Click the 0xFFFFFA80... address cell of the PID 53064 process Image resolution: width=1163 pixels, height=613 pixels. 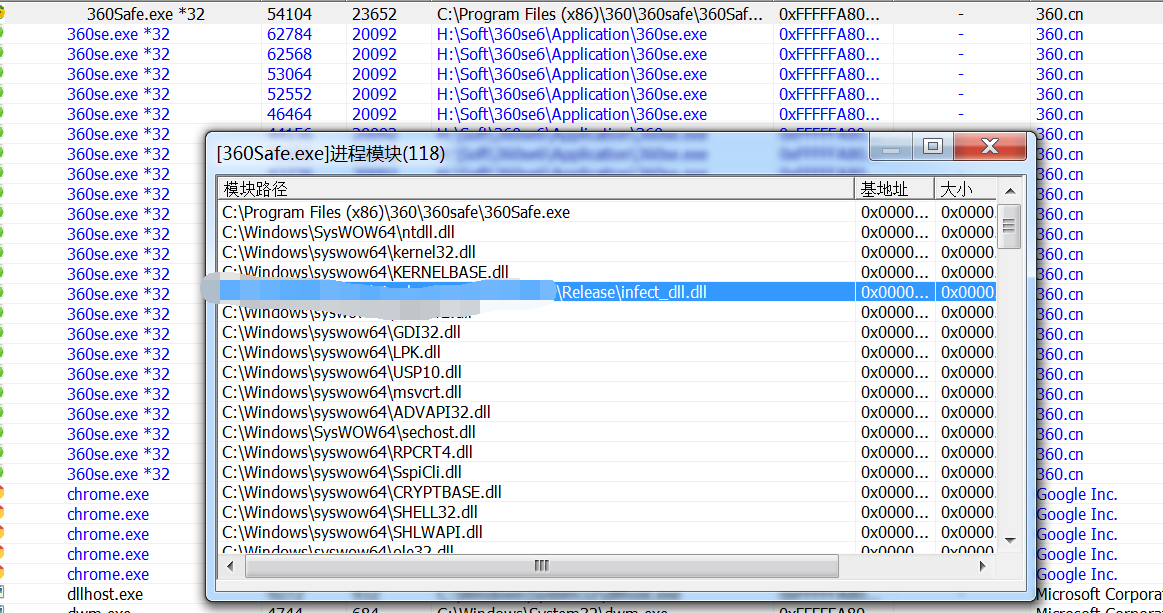(829, 74)
